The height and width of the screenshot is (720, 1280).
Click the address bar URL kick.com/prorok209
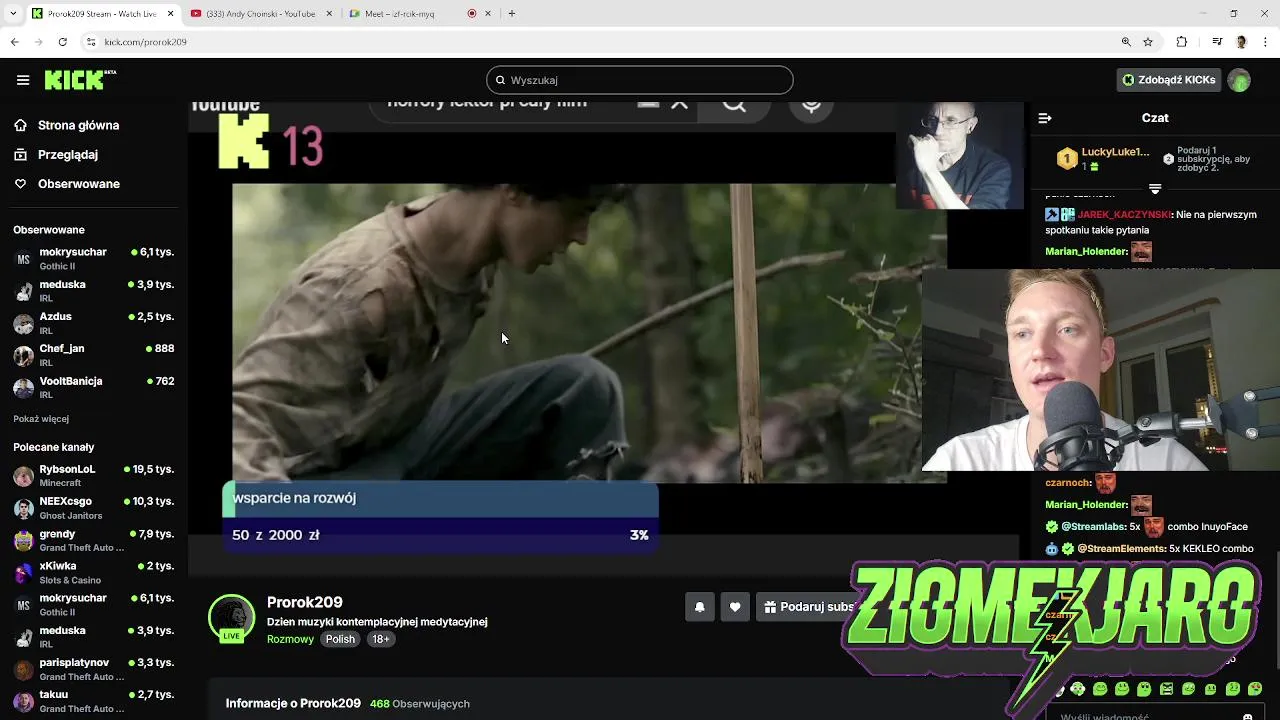(145, 42)
